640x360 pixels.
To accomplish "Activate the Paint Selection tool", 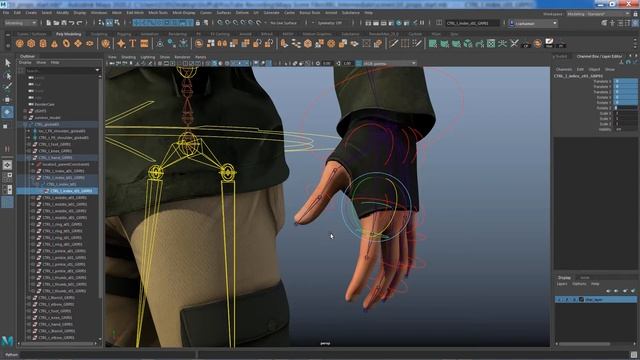I will (x=7, y=87).
